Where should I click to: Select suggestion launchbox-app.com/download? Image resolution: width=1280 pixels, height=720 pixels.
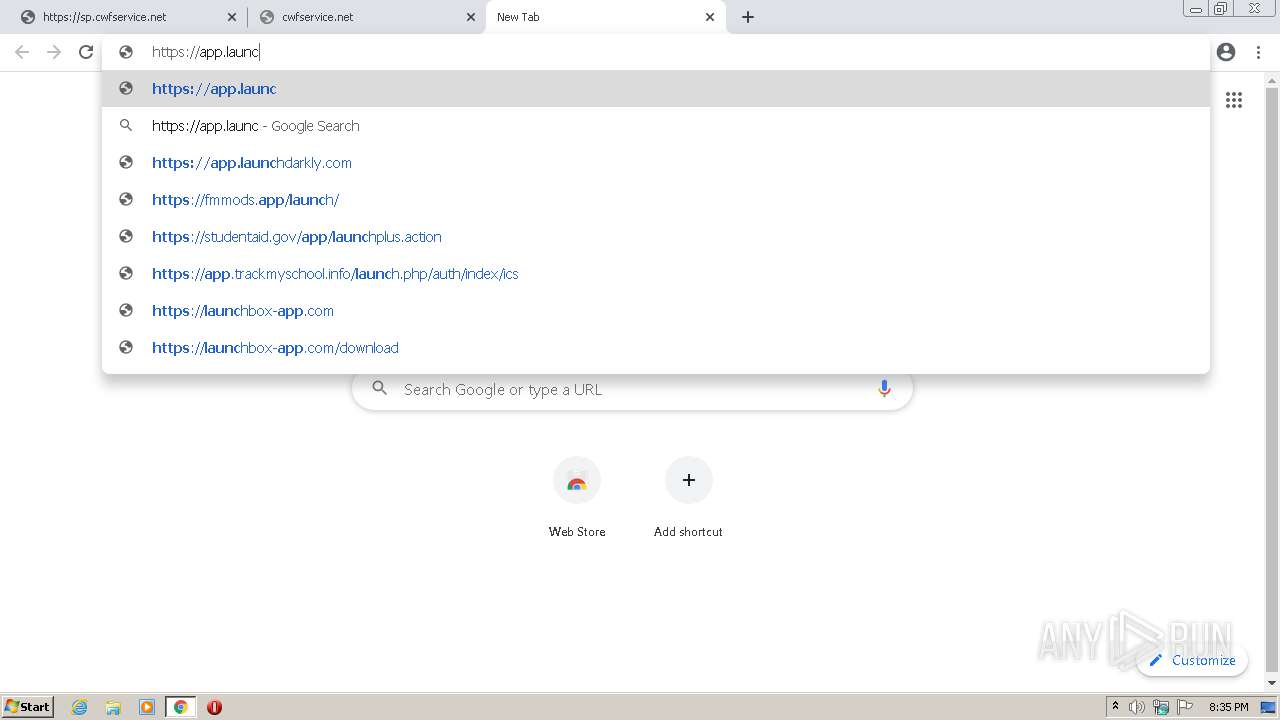pyautogui.click(x=656, y=348)
